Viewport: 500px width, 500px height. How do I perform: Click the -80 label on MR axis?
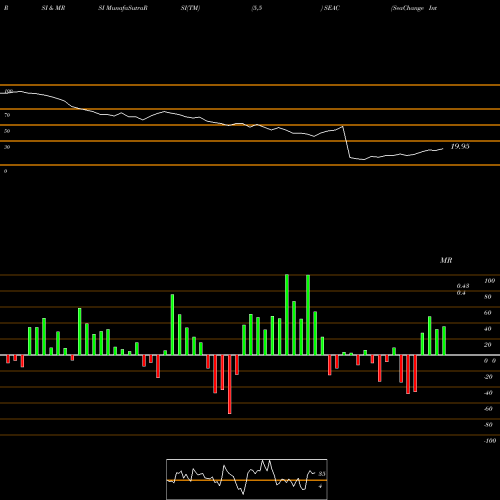488,425
